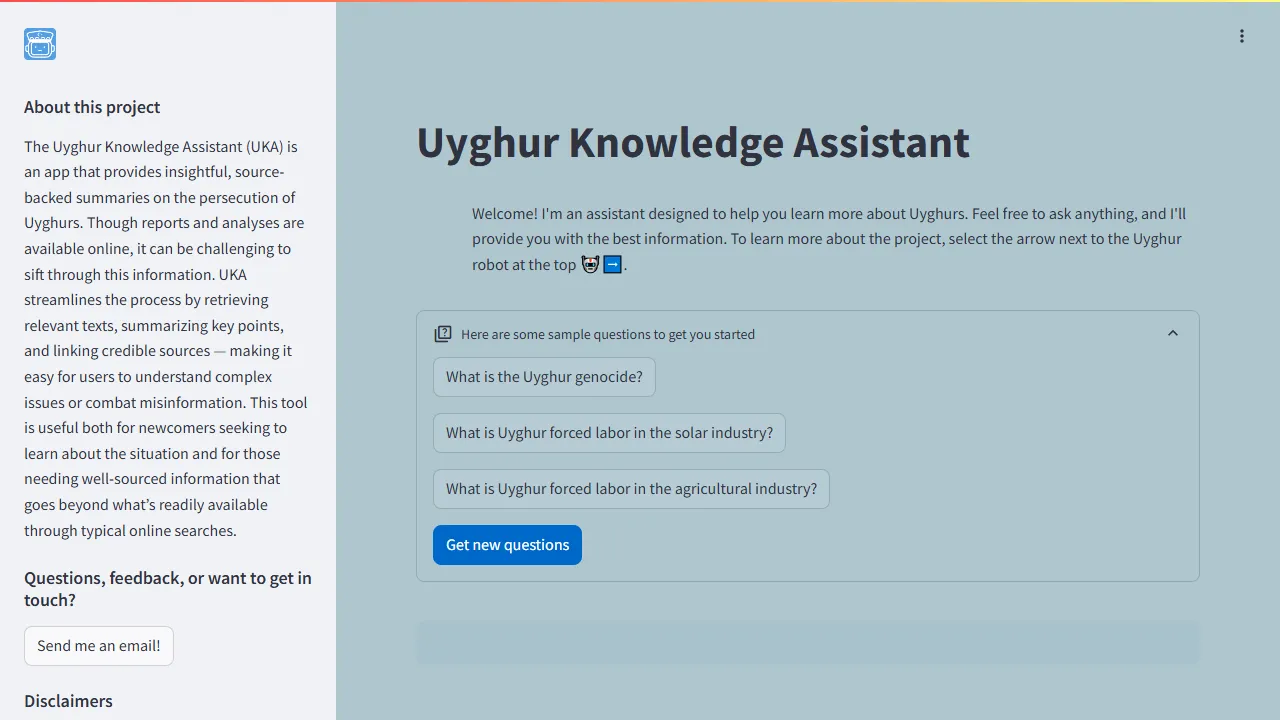
Task: Click the robot face emoji in the welcome text
Action: (590, 264)
